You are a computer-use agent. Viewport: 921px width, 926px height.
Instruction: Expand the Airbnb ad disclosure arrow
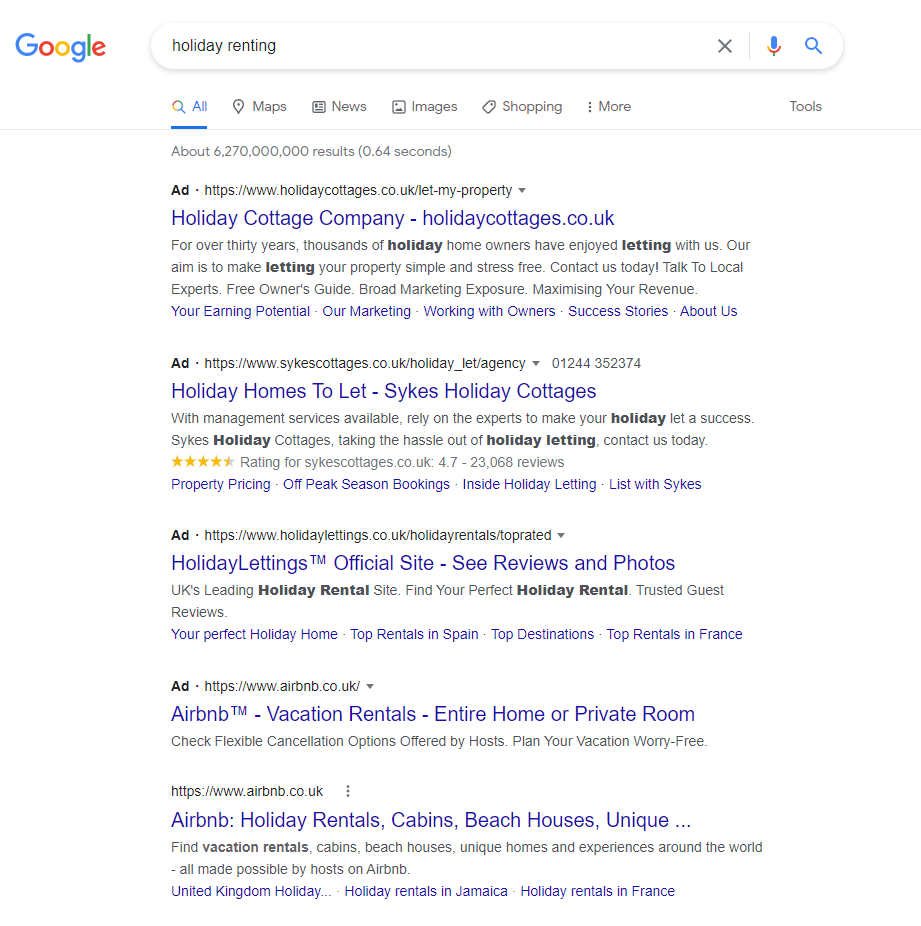[369, 687]
